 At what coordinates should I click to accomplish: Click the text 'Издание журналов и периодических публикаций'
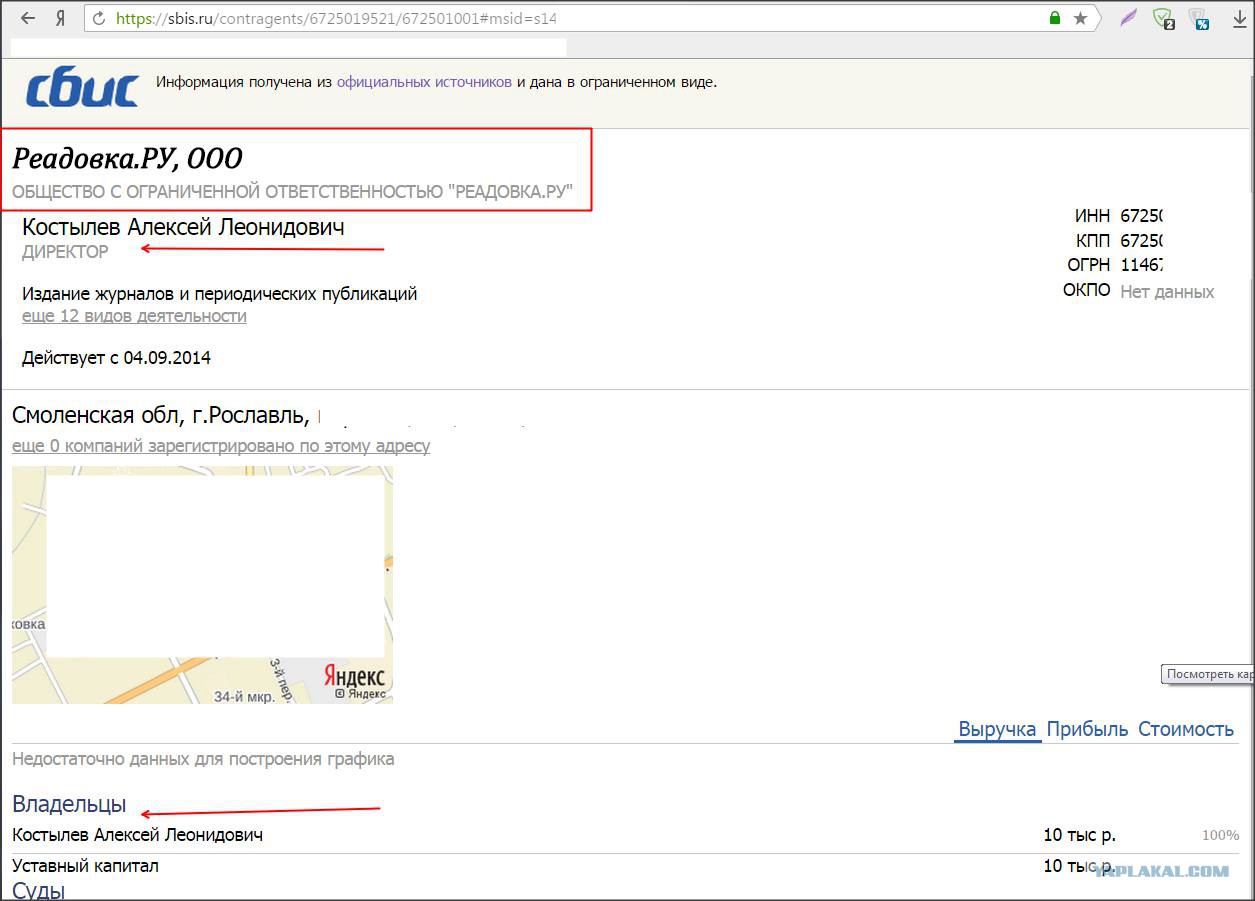pyautogui.click(x=219, y=294)
